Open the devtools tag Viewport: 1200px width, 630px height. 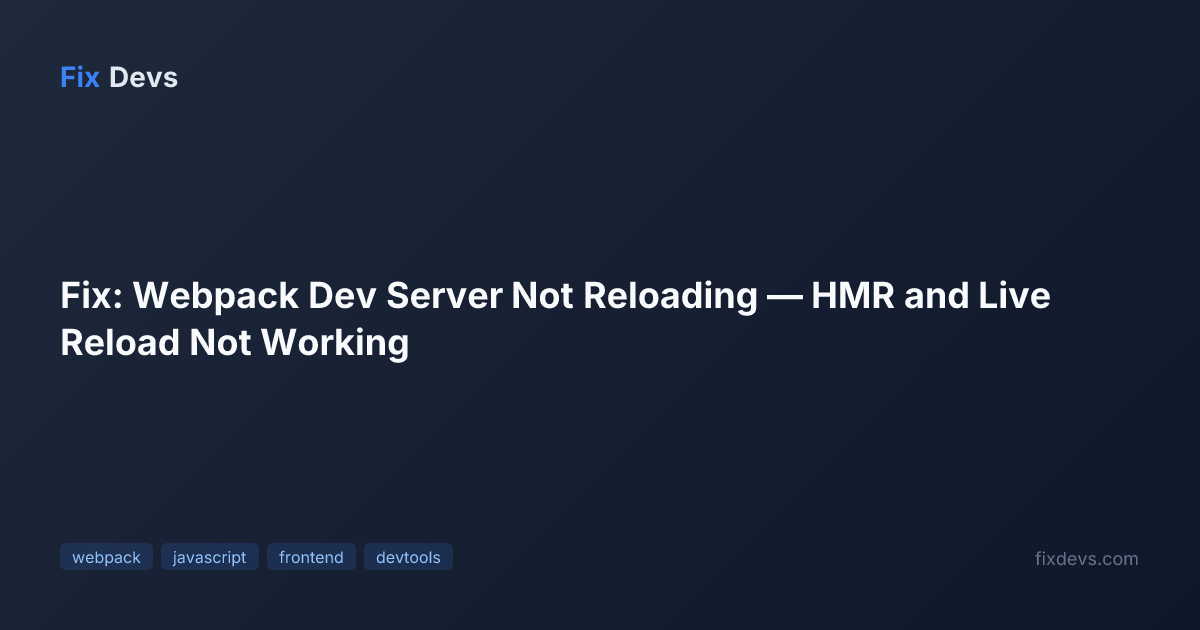point(408,557)
